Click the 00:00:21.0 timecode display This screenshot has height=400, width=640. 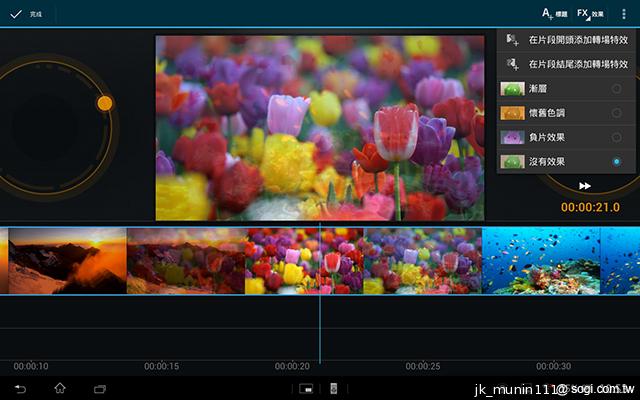590,207
